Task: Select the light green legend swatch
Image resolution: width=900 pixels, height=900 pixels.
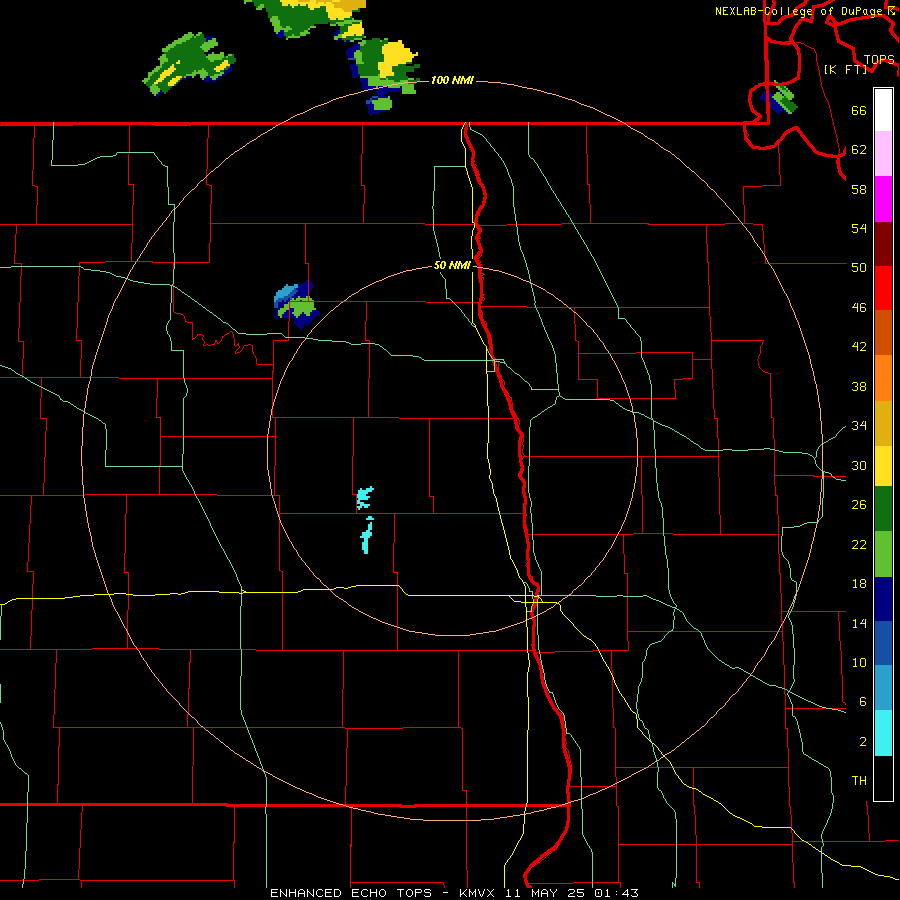Action: [x=883, y=554]
